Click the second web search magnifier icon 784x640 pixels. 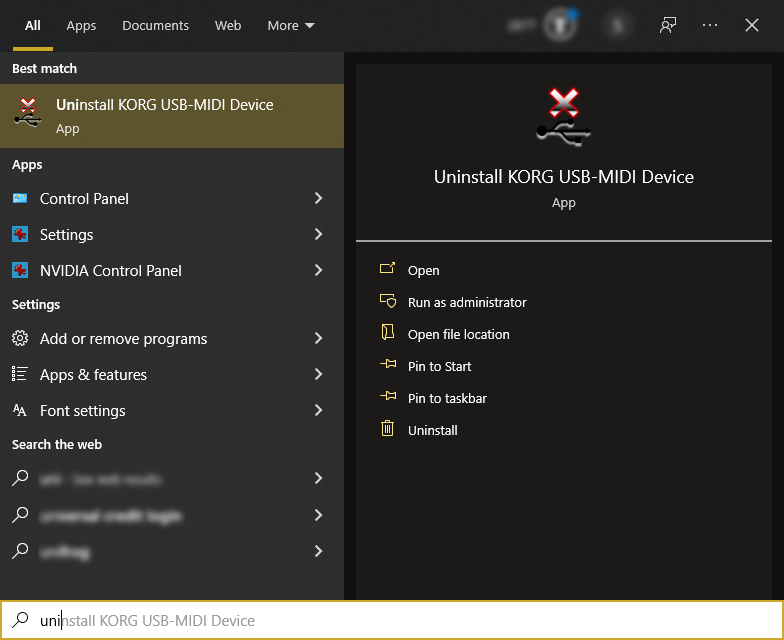click(x=20, y=514)
